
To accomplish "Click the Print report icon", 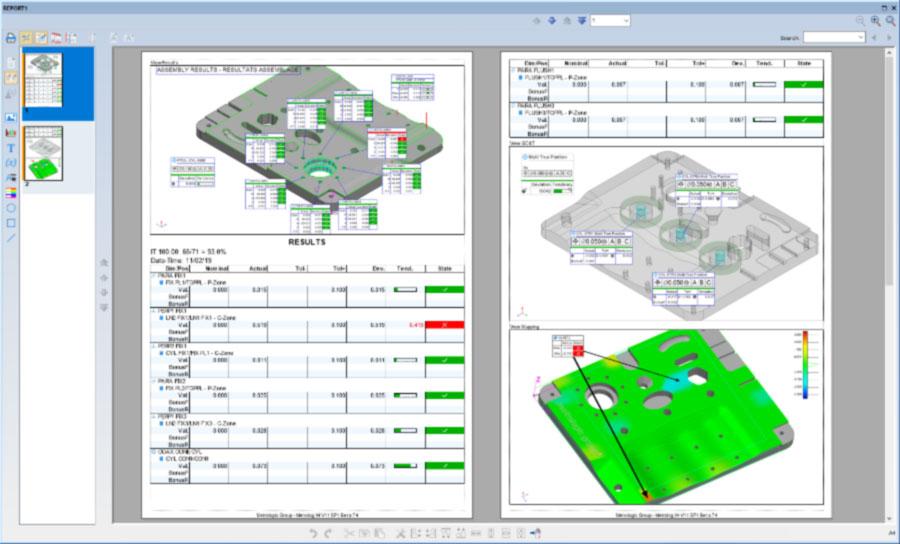I will pos(10,38).
